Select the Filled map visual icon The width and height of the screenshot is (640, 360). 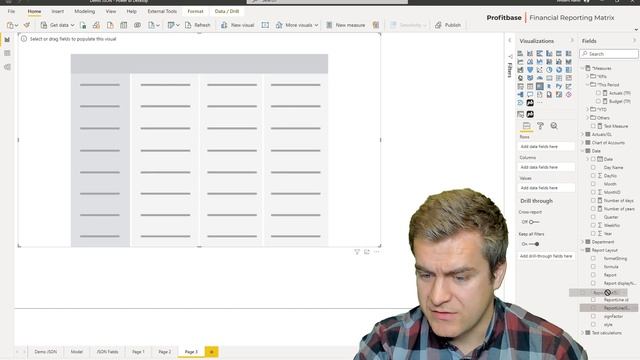530,78
